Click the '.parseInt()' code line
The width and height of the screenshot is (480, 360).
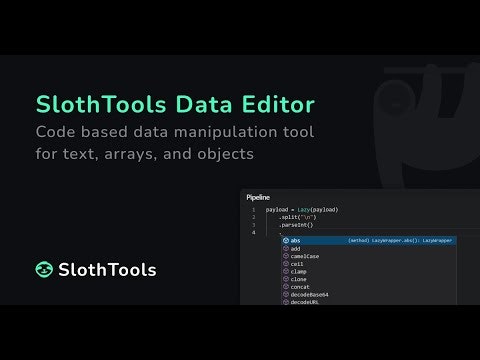pos(296,225)
